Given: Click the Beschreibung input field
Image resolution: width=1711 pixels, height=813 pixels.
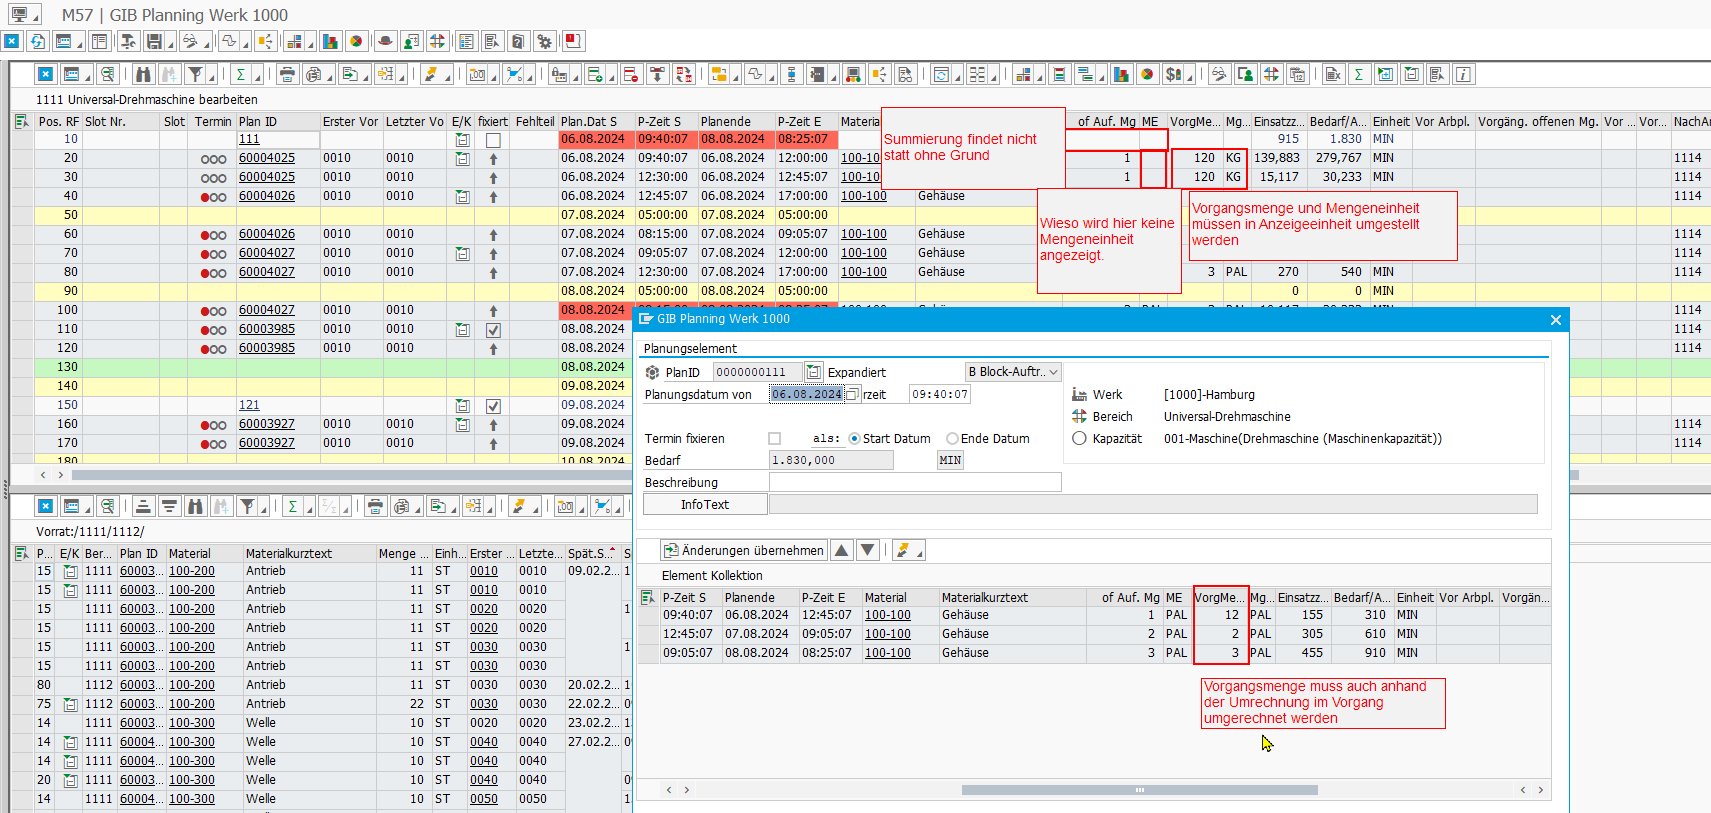Looking at the screenshot, I should (x=914, y=482).
